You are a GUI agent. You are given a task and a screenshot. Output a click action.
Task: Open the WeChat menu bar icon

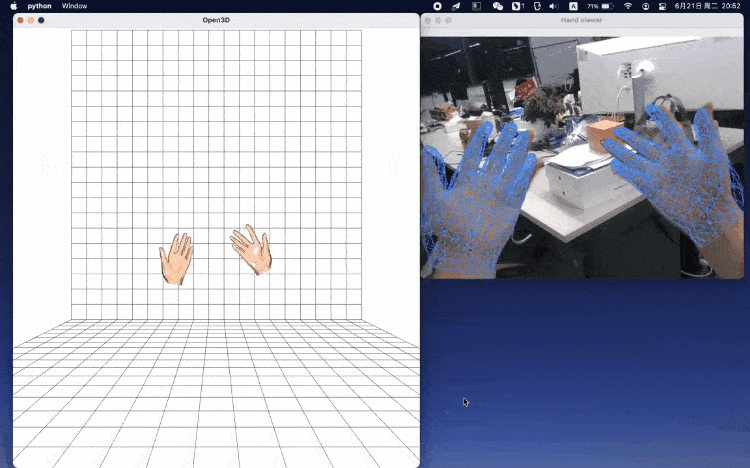tap(497, 6)
